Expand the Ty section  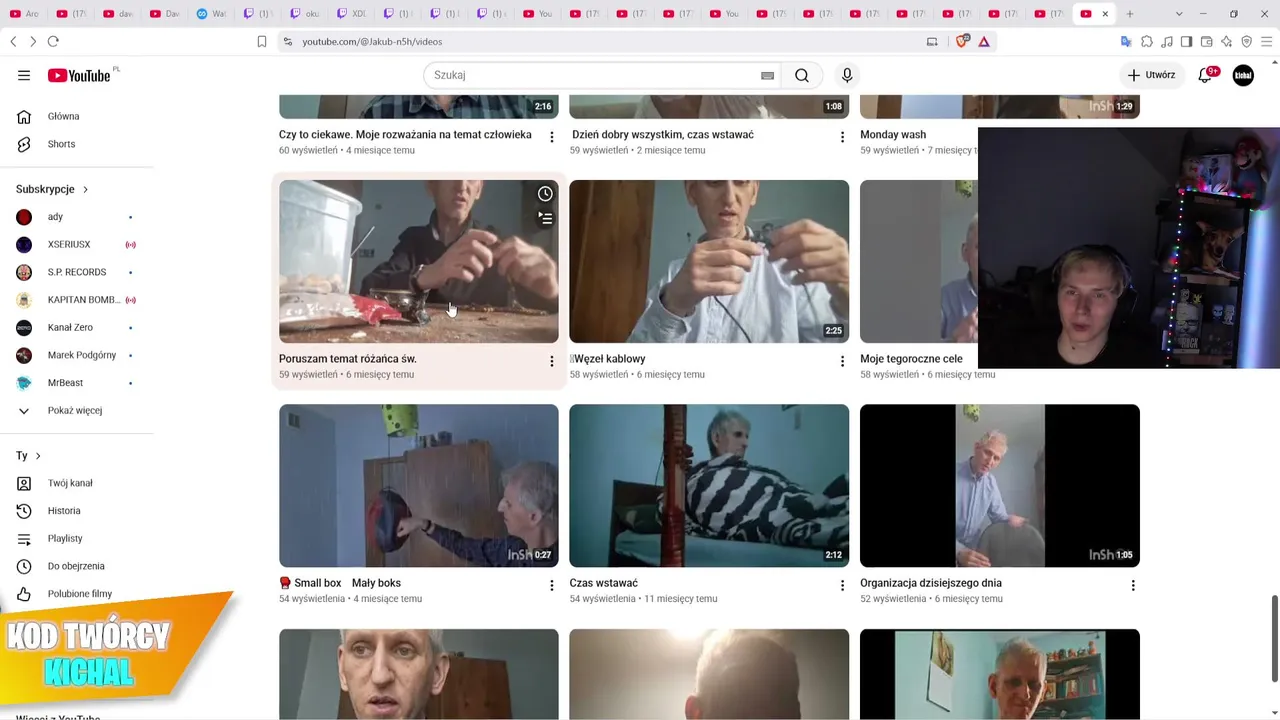click(29, 456)
